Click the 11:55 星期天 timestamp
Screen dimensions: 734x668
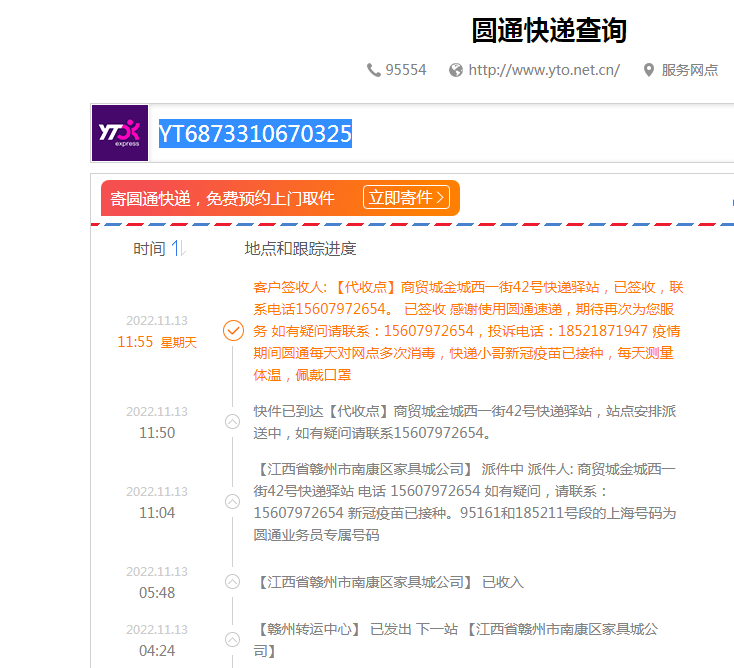pos(157,342)
